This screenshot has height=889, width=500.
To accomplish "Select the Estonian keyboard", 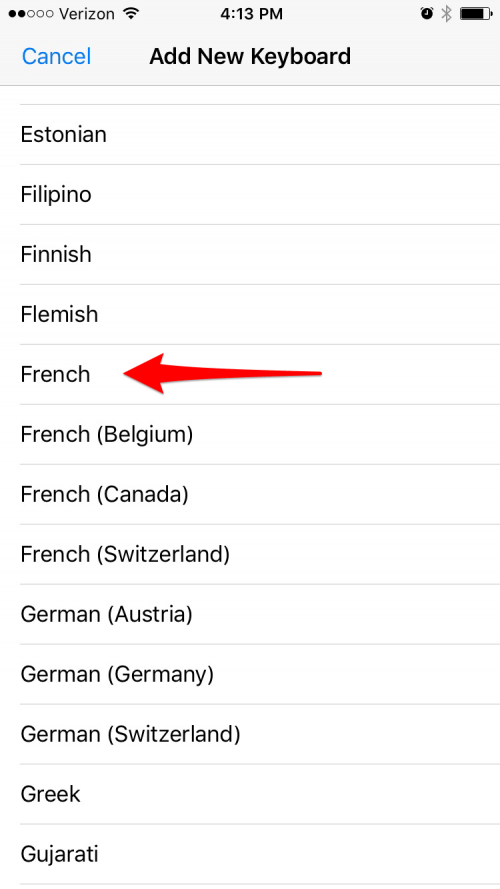I will 250,135.
